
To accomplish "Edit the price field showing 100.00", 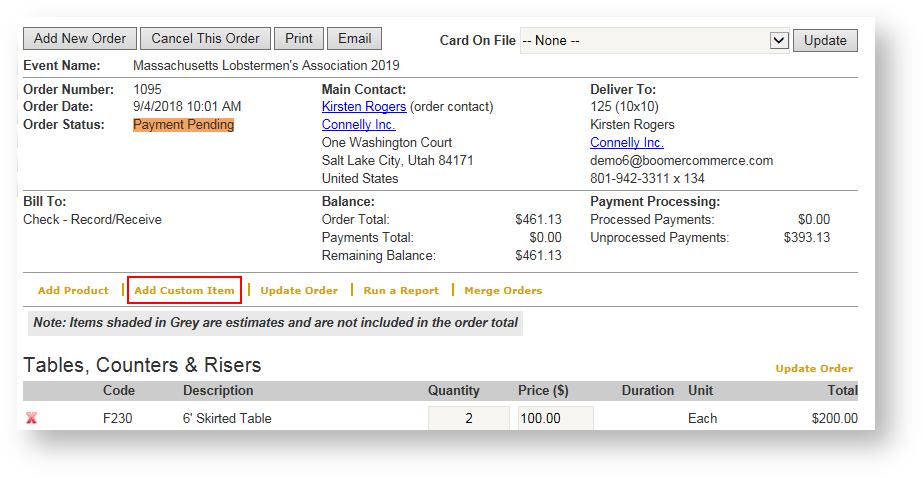I will pyautogui.click(x=554, y=418).
